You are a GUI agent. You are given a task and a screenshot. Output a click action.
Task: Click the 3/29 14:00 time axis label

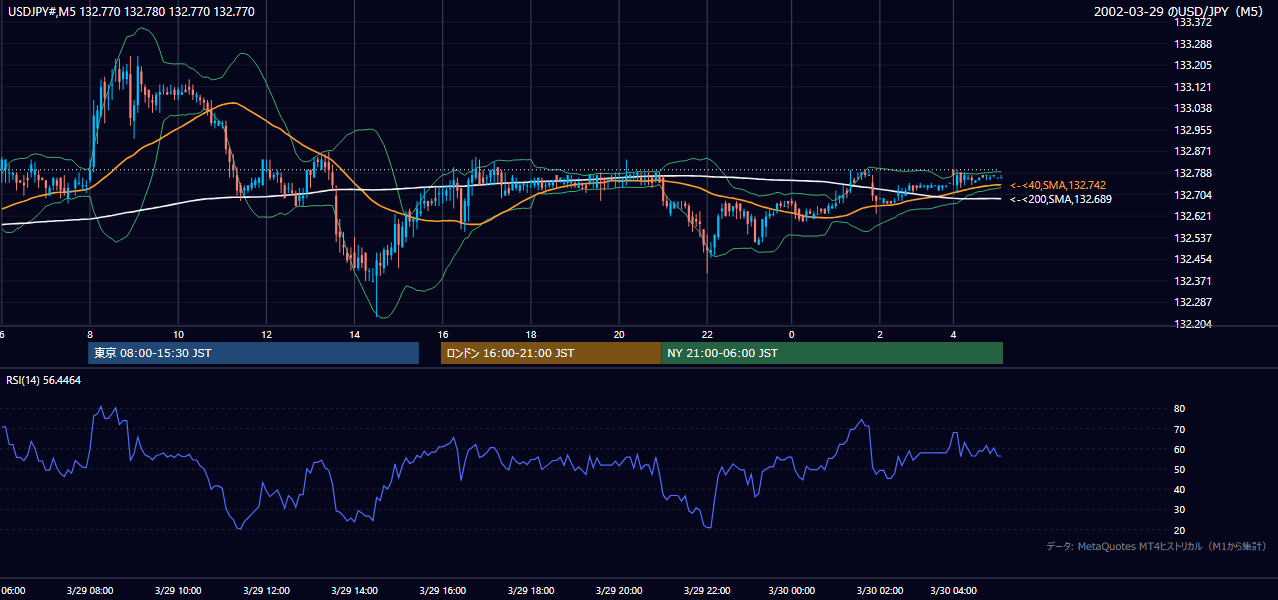[354, 591]
